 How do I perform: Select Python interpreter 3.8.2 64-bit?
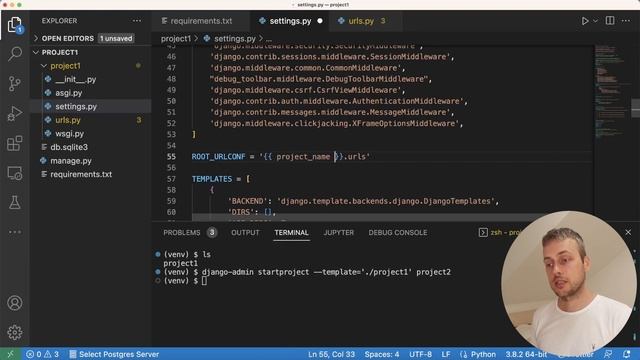pos(526,354)
